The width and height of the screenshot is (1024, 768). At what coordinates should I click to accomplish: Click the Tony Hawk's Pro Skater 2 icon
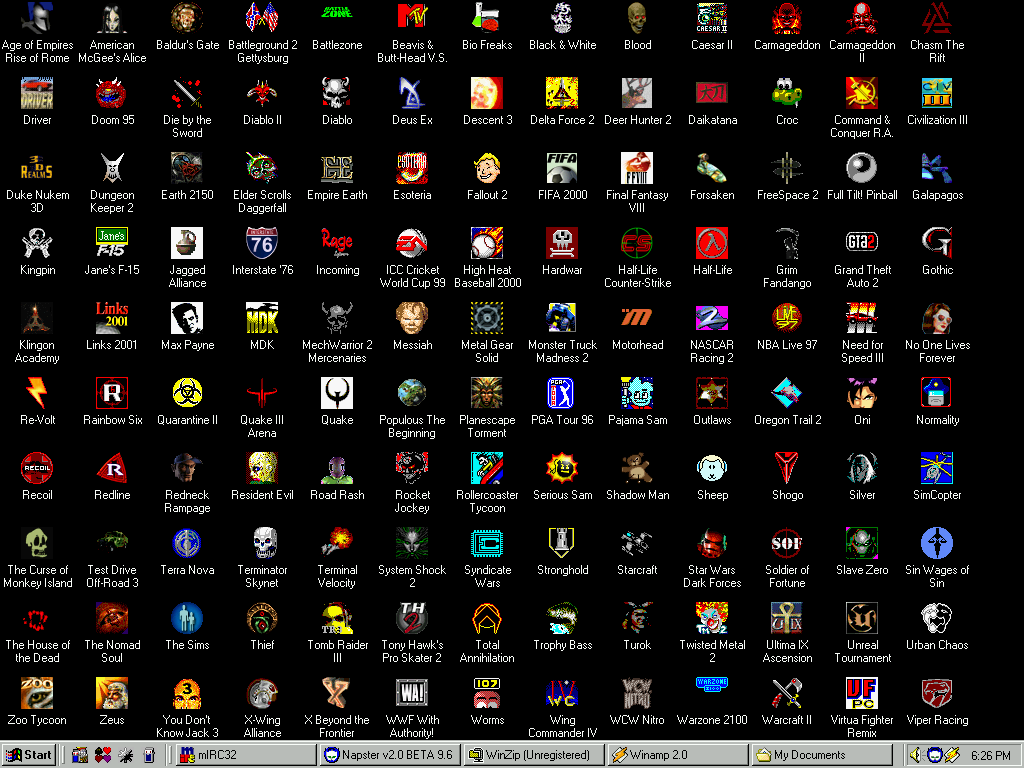click(412, 618)
